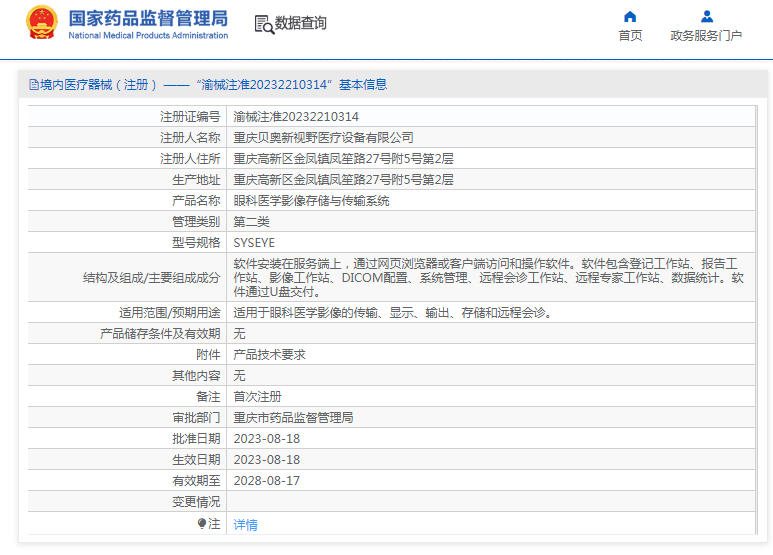Viewport: 773px width, 555px height.
Task: Click the 政务服务门户 person icon
Action: (706, 17)
